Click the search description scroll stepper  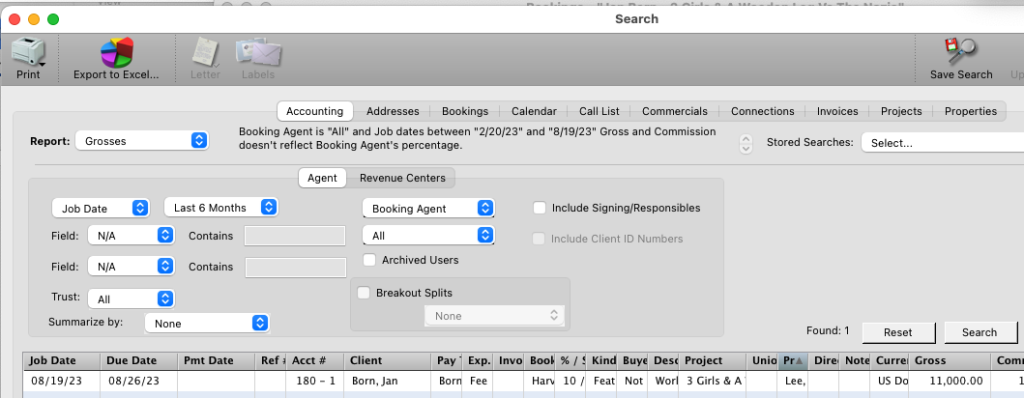coord(745,144)
